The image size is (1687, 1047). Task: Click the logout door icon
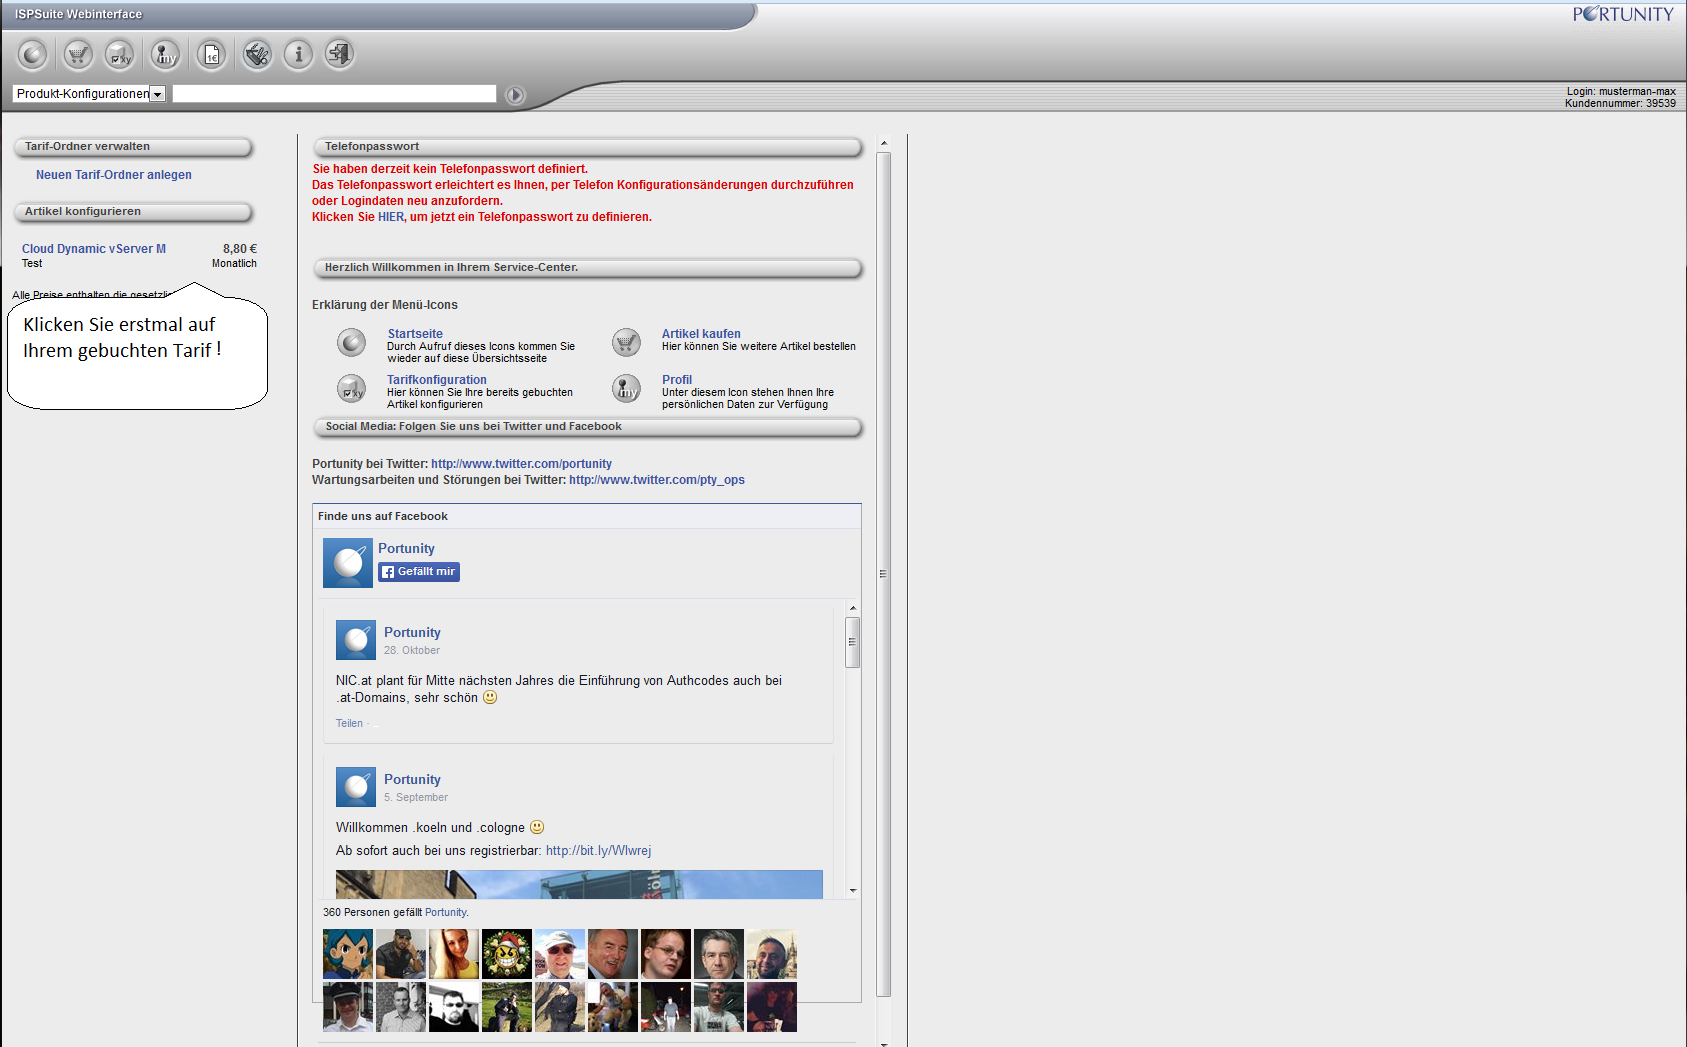(340, 54)
